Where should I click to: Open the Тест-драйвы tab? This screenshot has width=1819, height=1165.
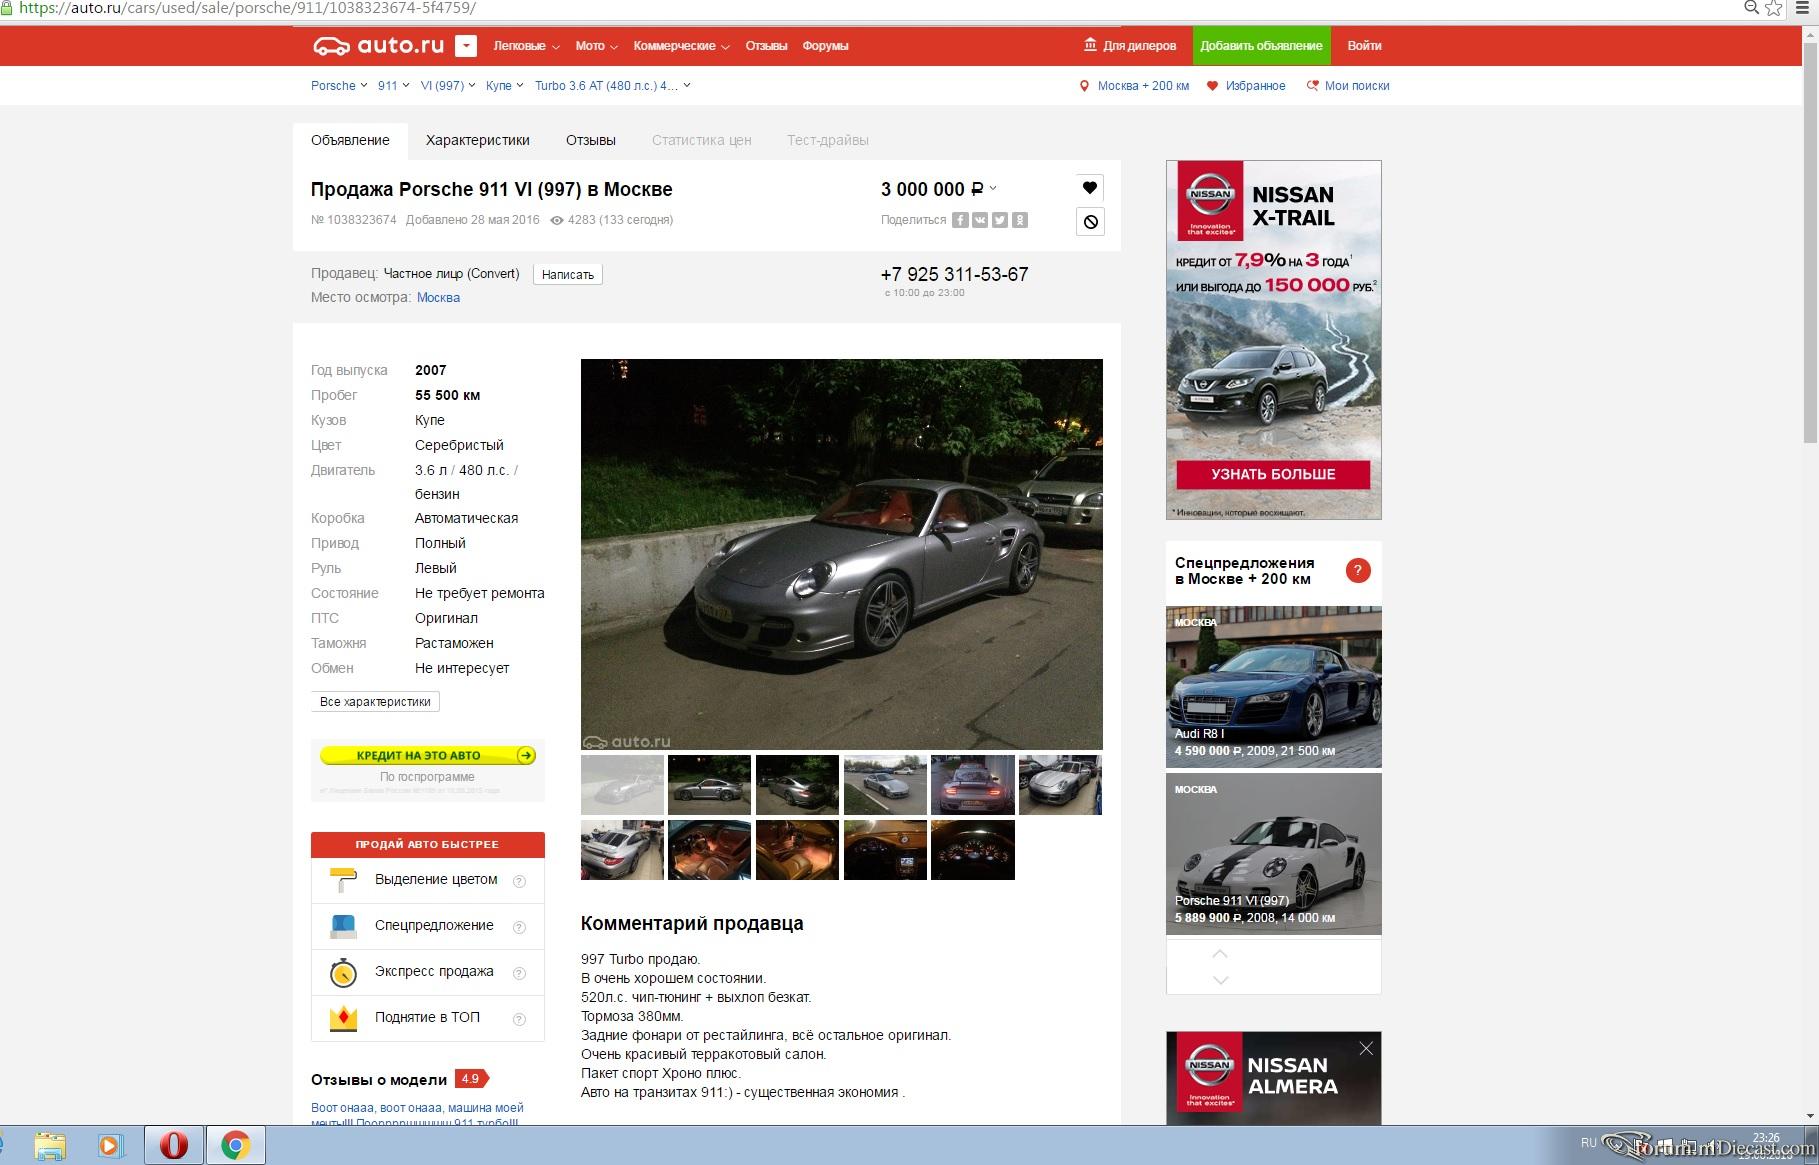[827, 140]
